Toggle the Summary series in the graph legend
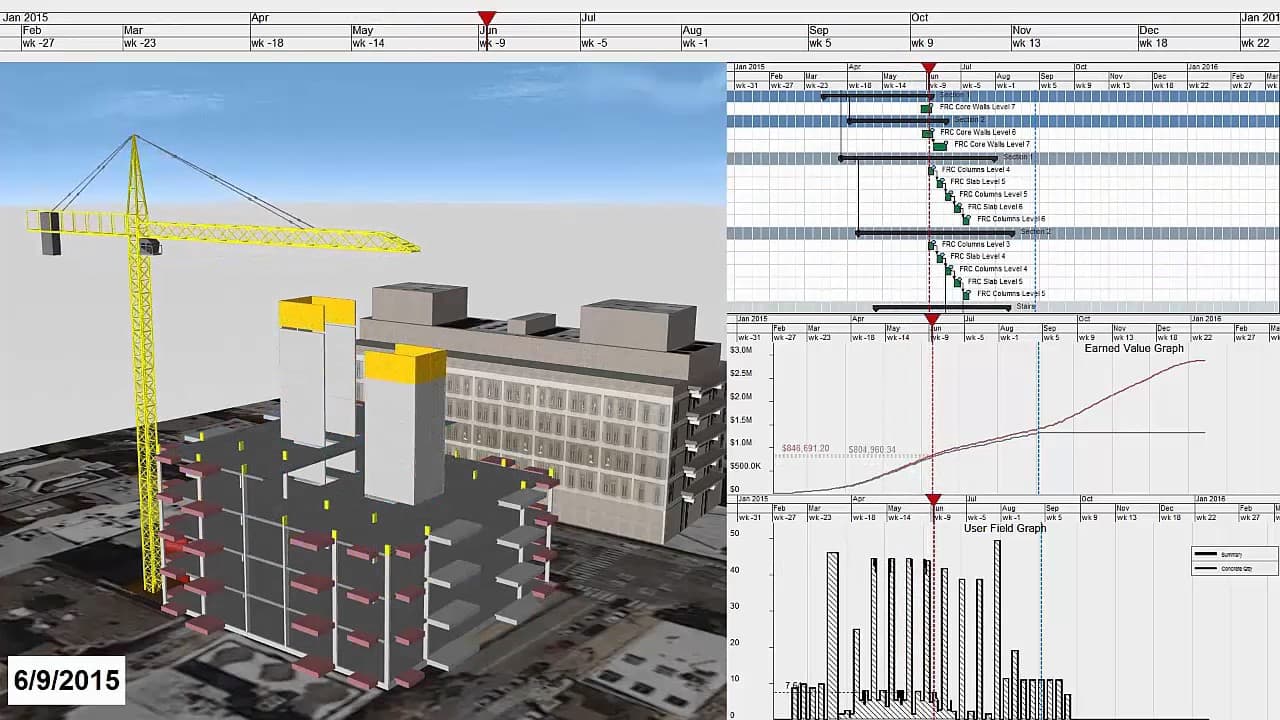The image size is (1280, 720). pos(1231,553)
